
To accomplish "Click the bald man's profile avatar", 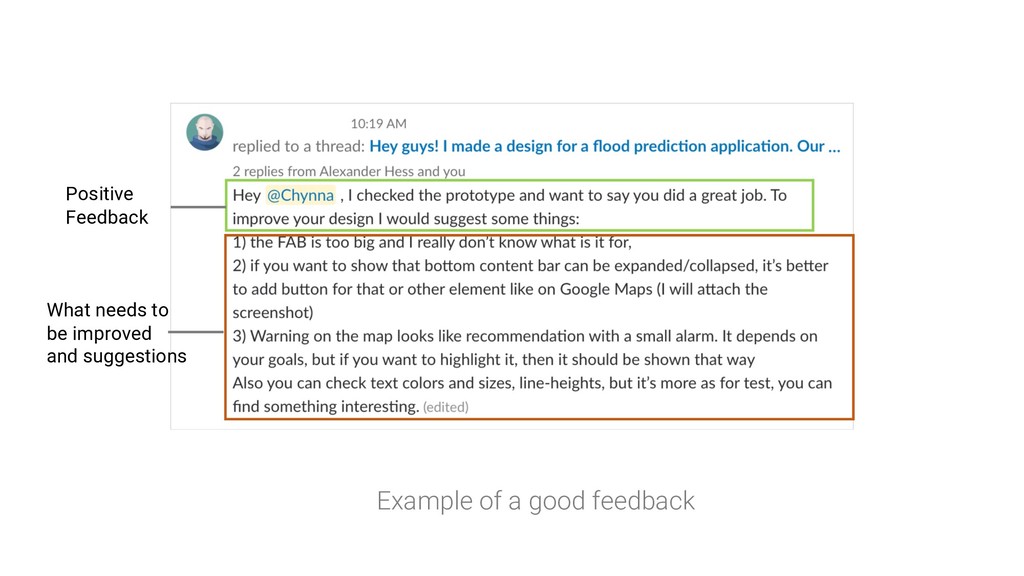I will 204,131.
